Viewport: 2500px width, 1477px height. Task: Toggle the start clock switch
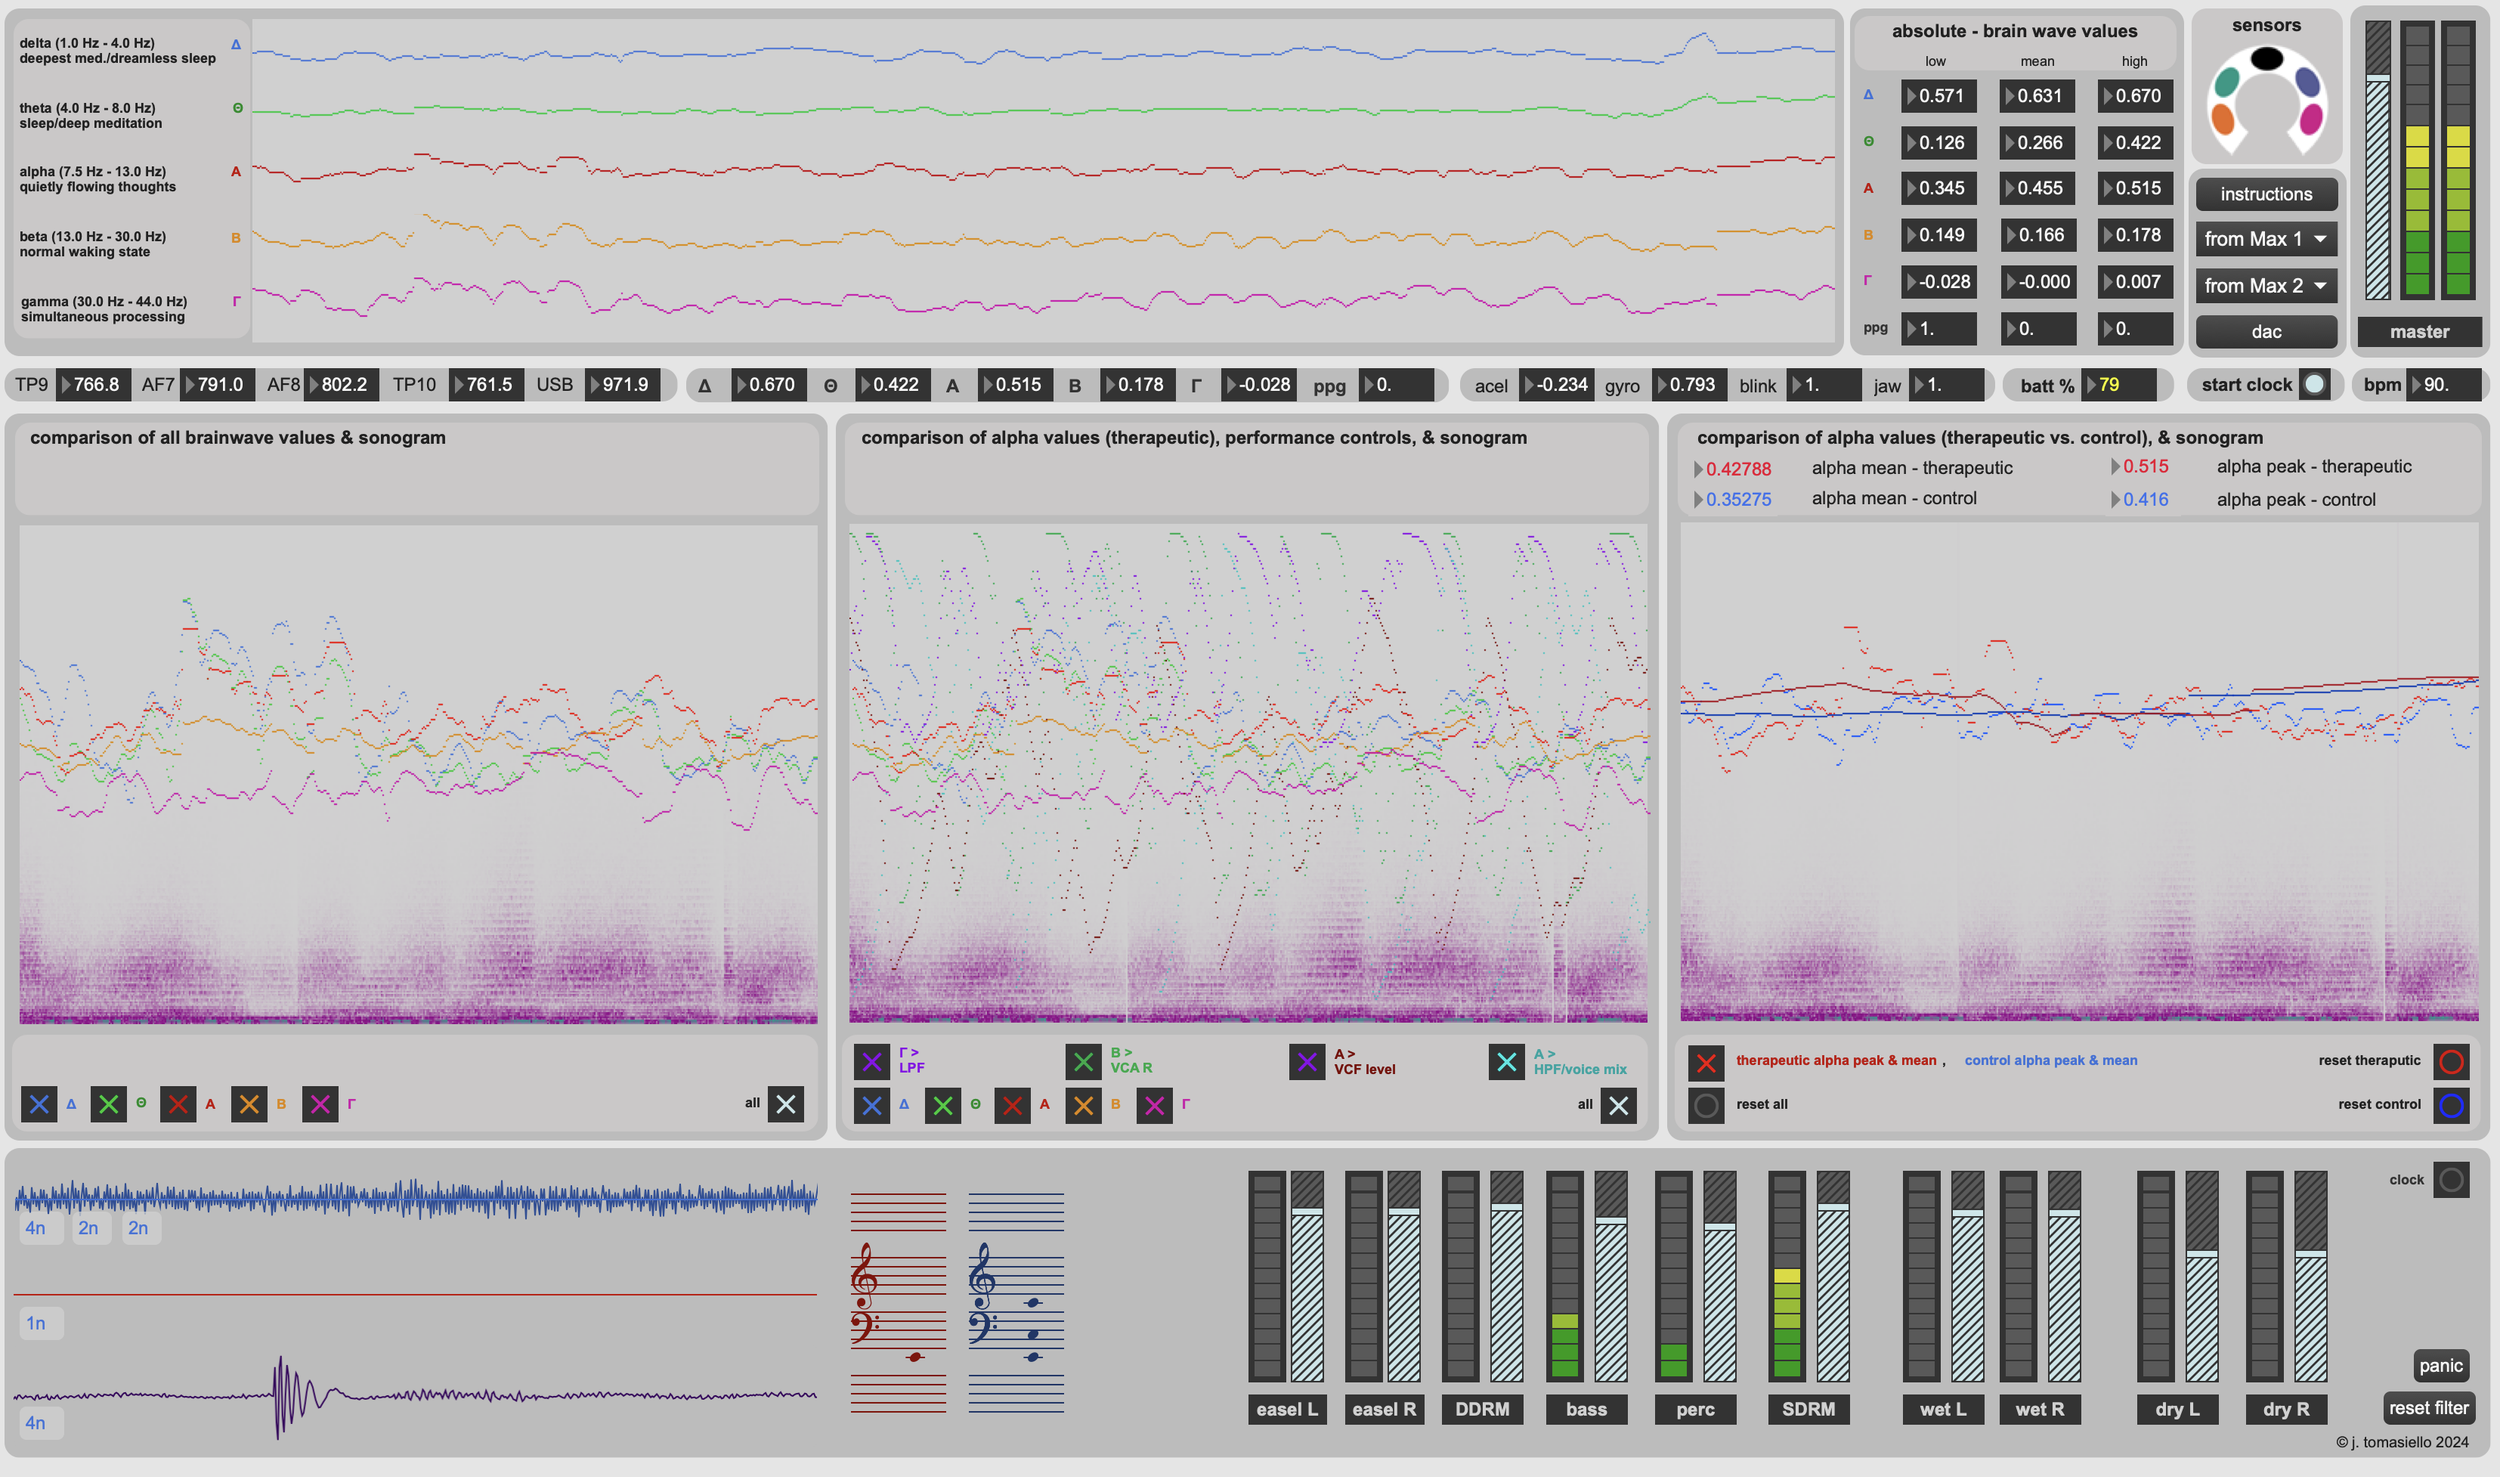coord(2313,385)
